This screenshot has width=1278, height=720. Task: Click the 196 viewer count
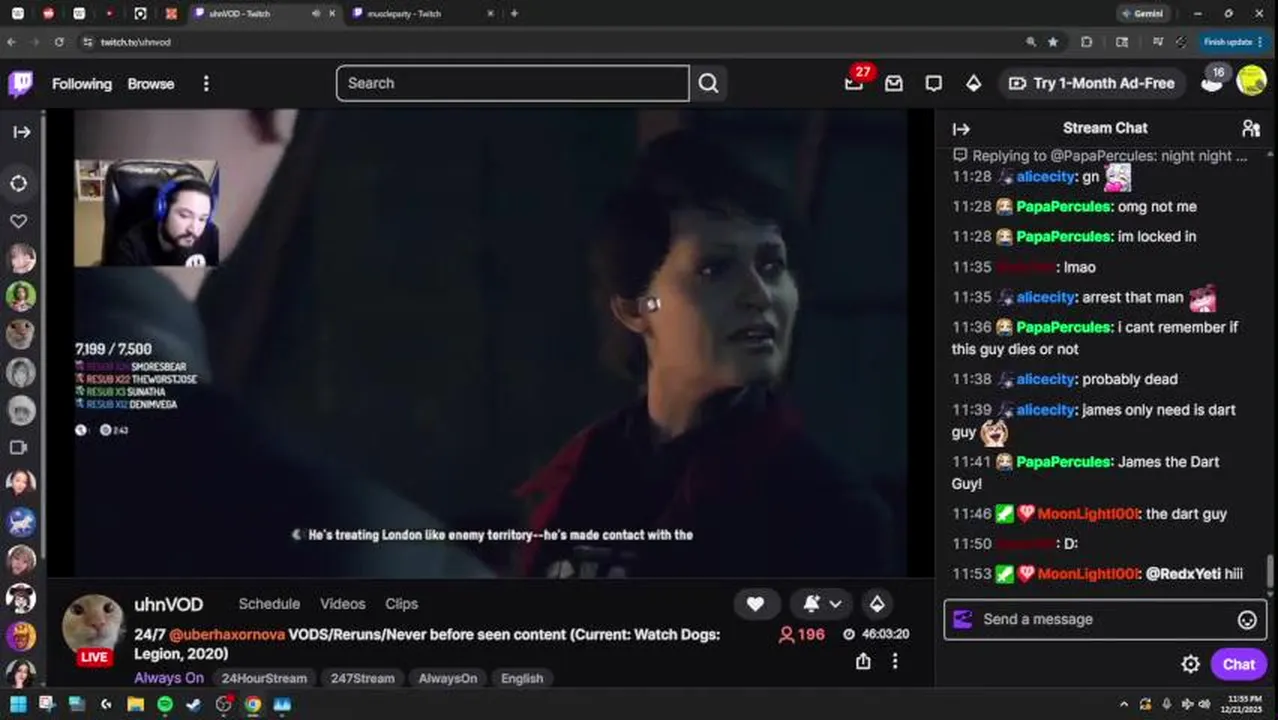tap(801, 634)
